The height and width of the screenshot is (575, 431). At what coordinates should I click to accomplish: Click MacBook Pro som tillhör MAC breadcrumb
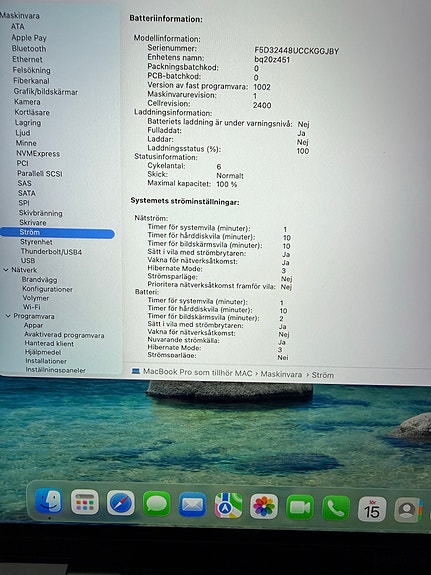pyautogui.click(x=197, y=372)
